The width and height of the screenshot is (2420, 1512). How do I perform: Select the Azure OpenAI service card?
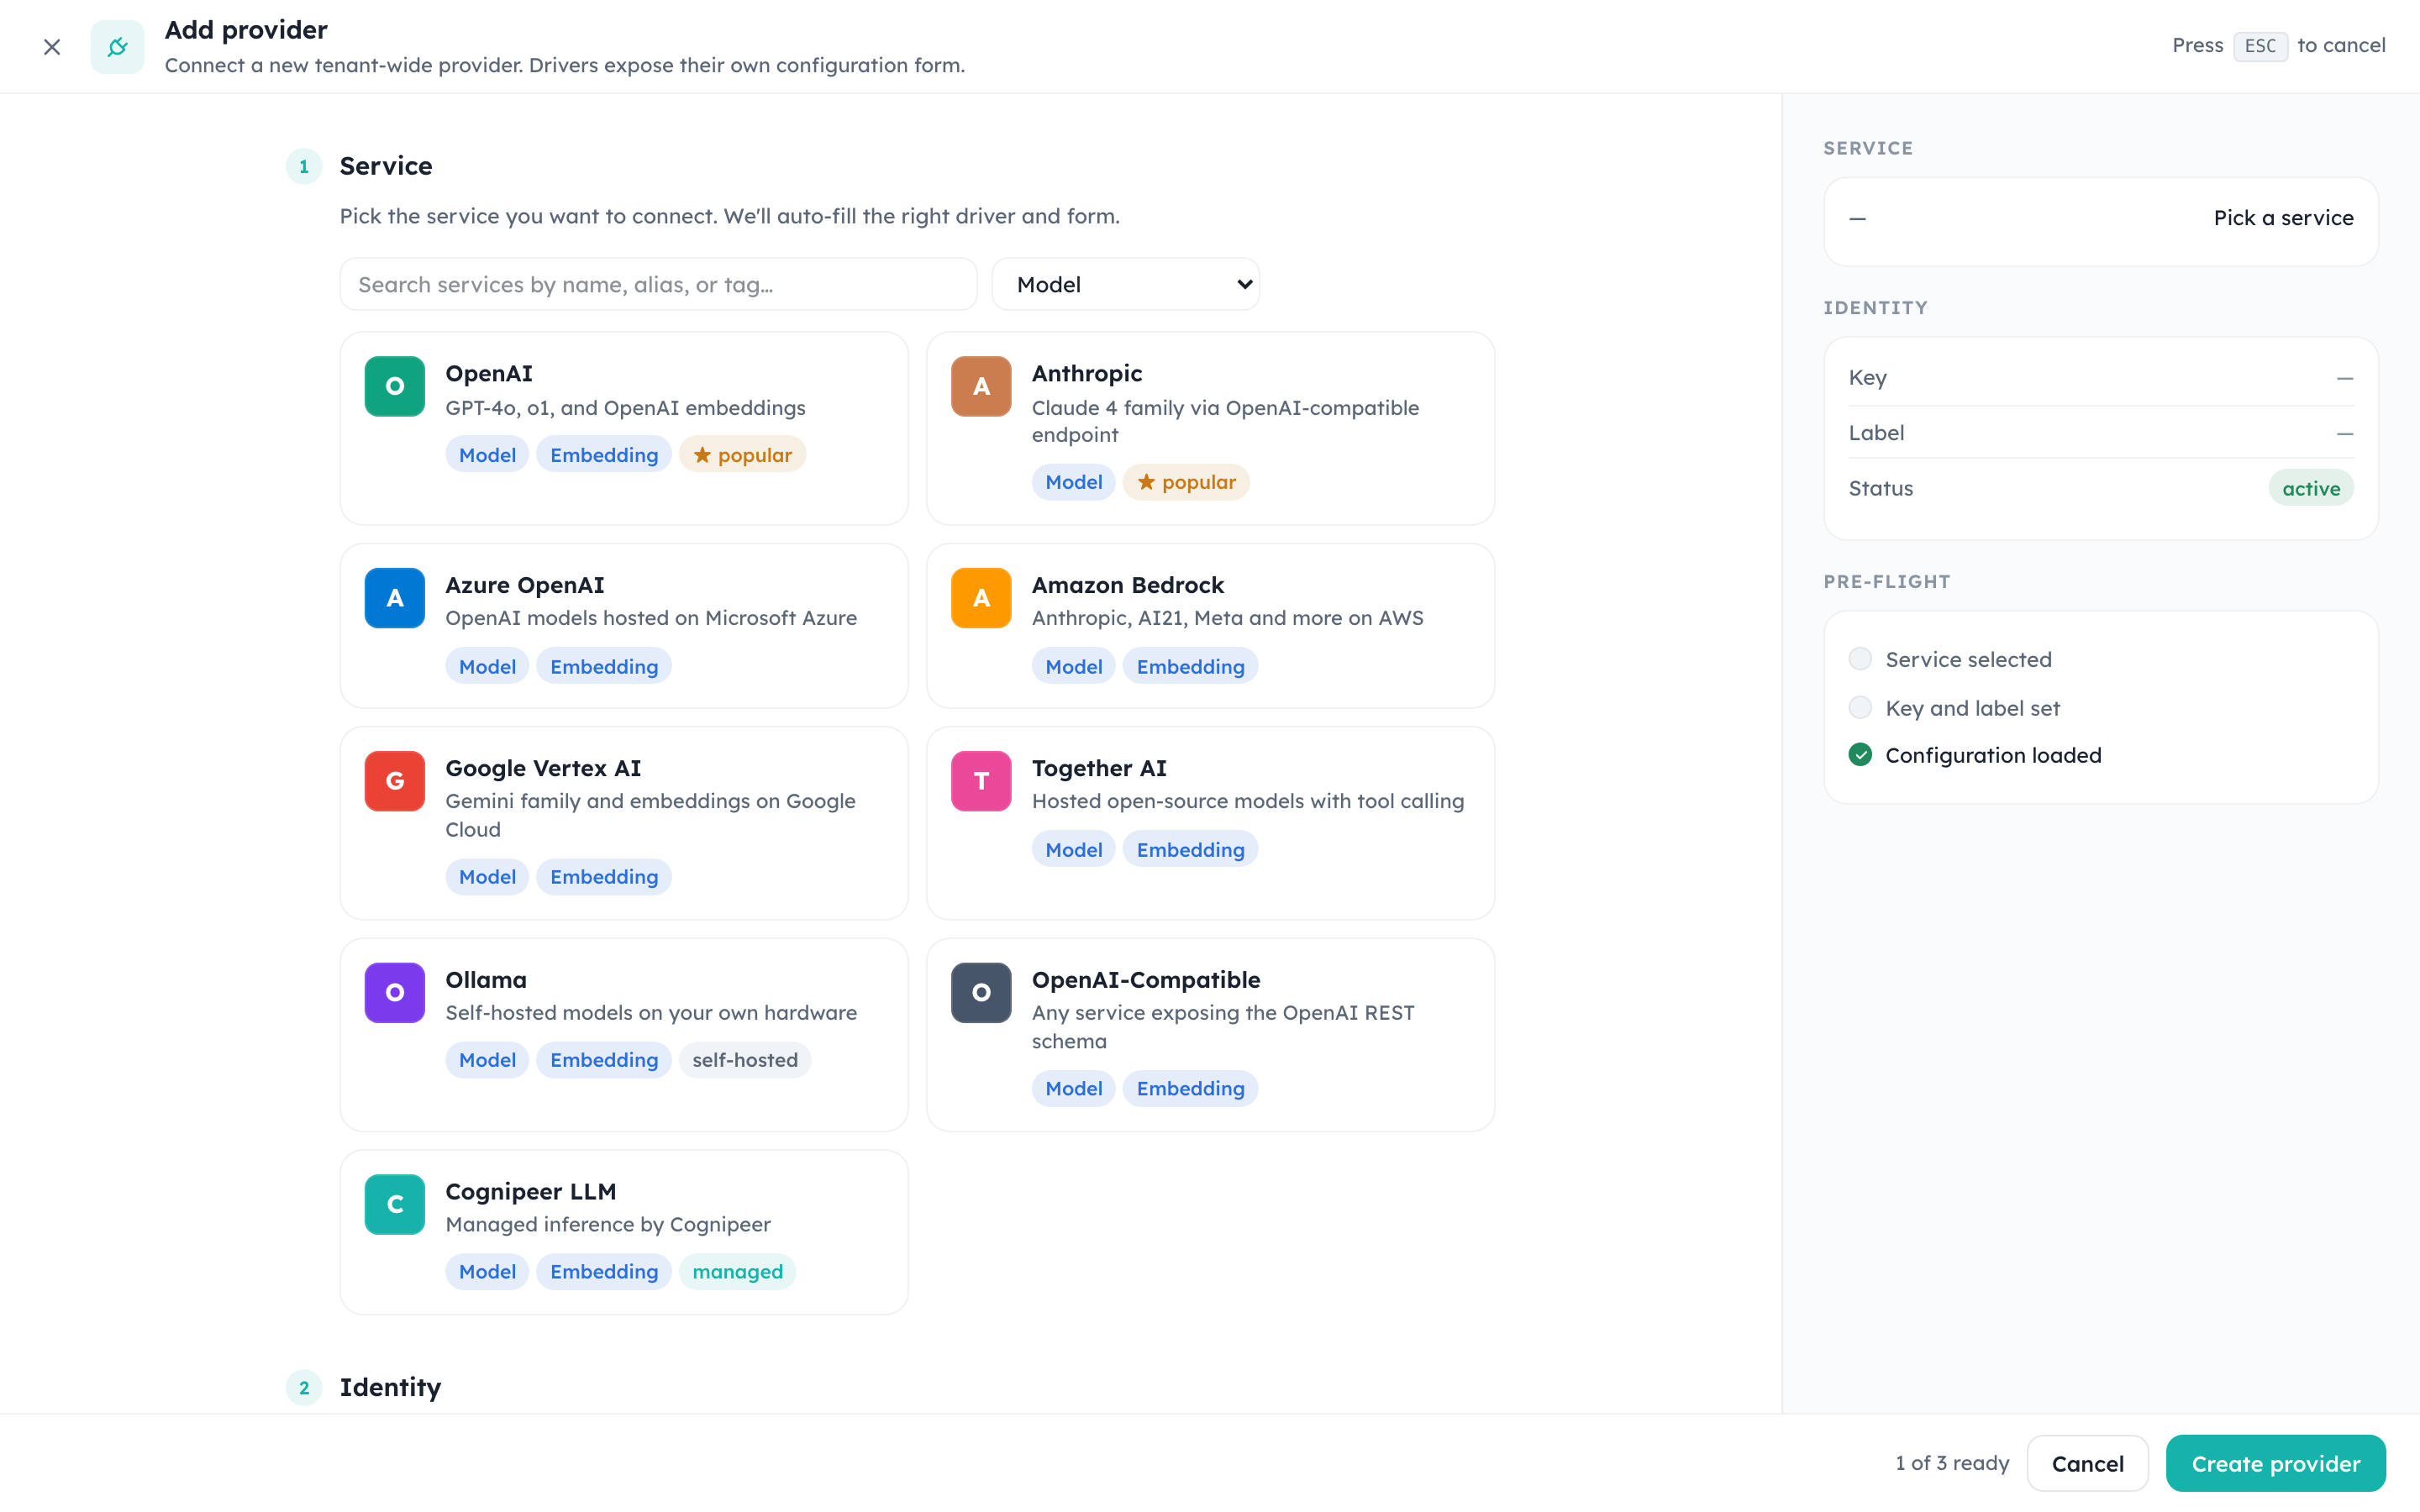[x=624, y=626]
